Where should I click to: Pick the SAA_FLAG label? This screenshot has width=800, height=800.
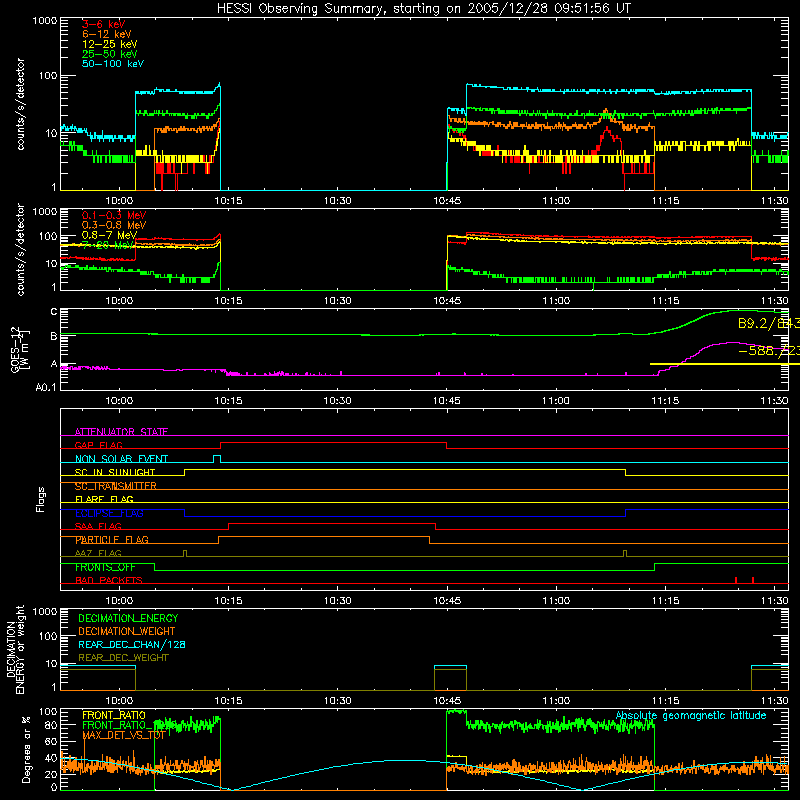click(98, 526)
